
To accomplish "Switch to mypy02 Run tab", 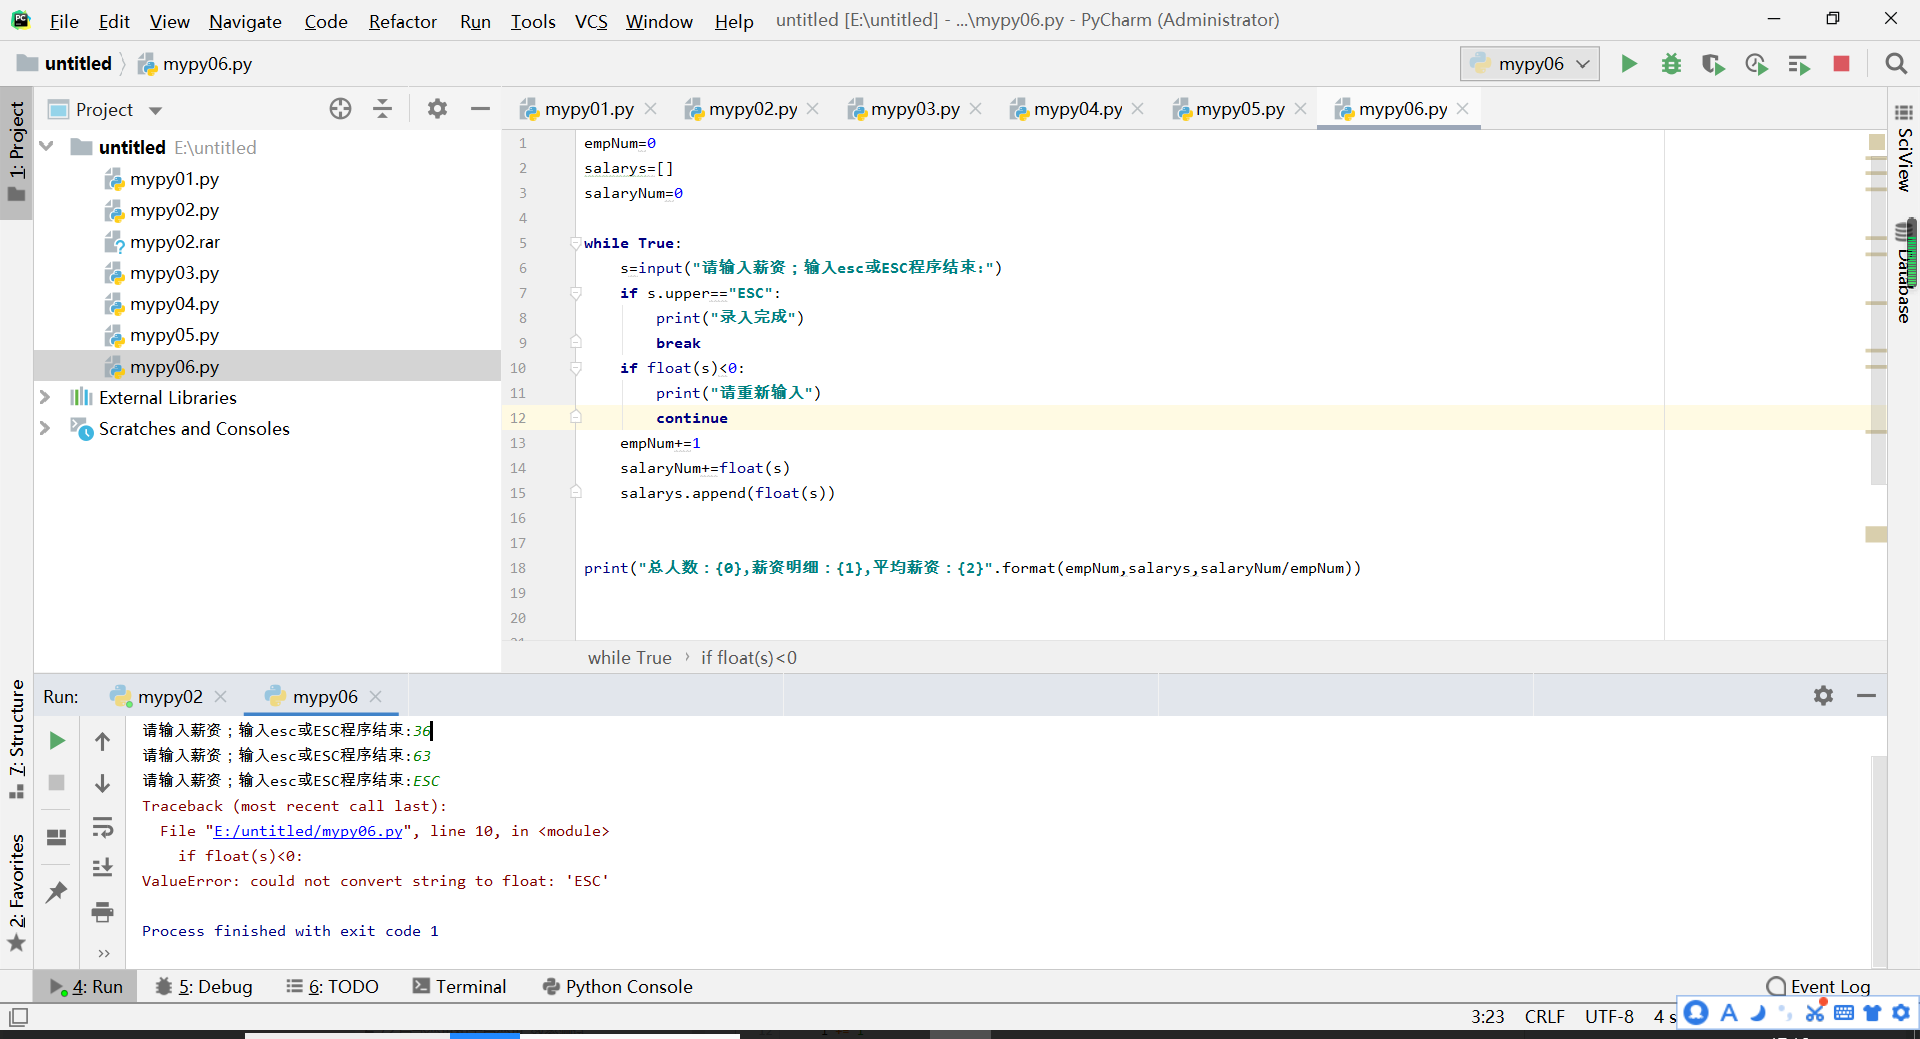I will [169, 697].
